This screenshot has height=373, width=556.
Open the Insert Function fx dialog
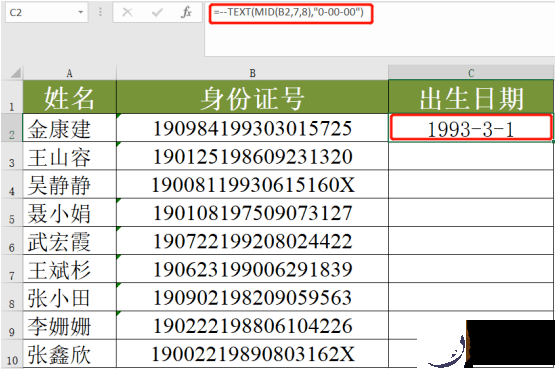coord(186,12)
